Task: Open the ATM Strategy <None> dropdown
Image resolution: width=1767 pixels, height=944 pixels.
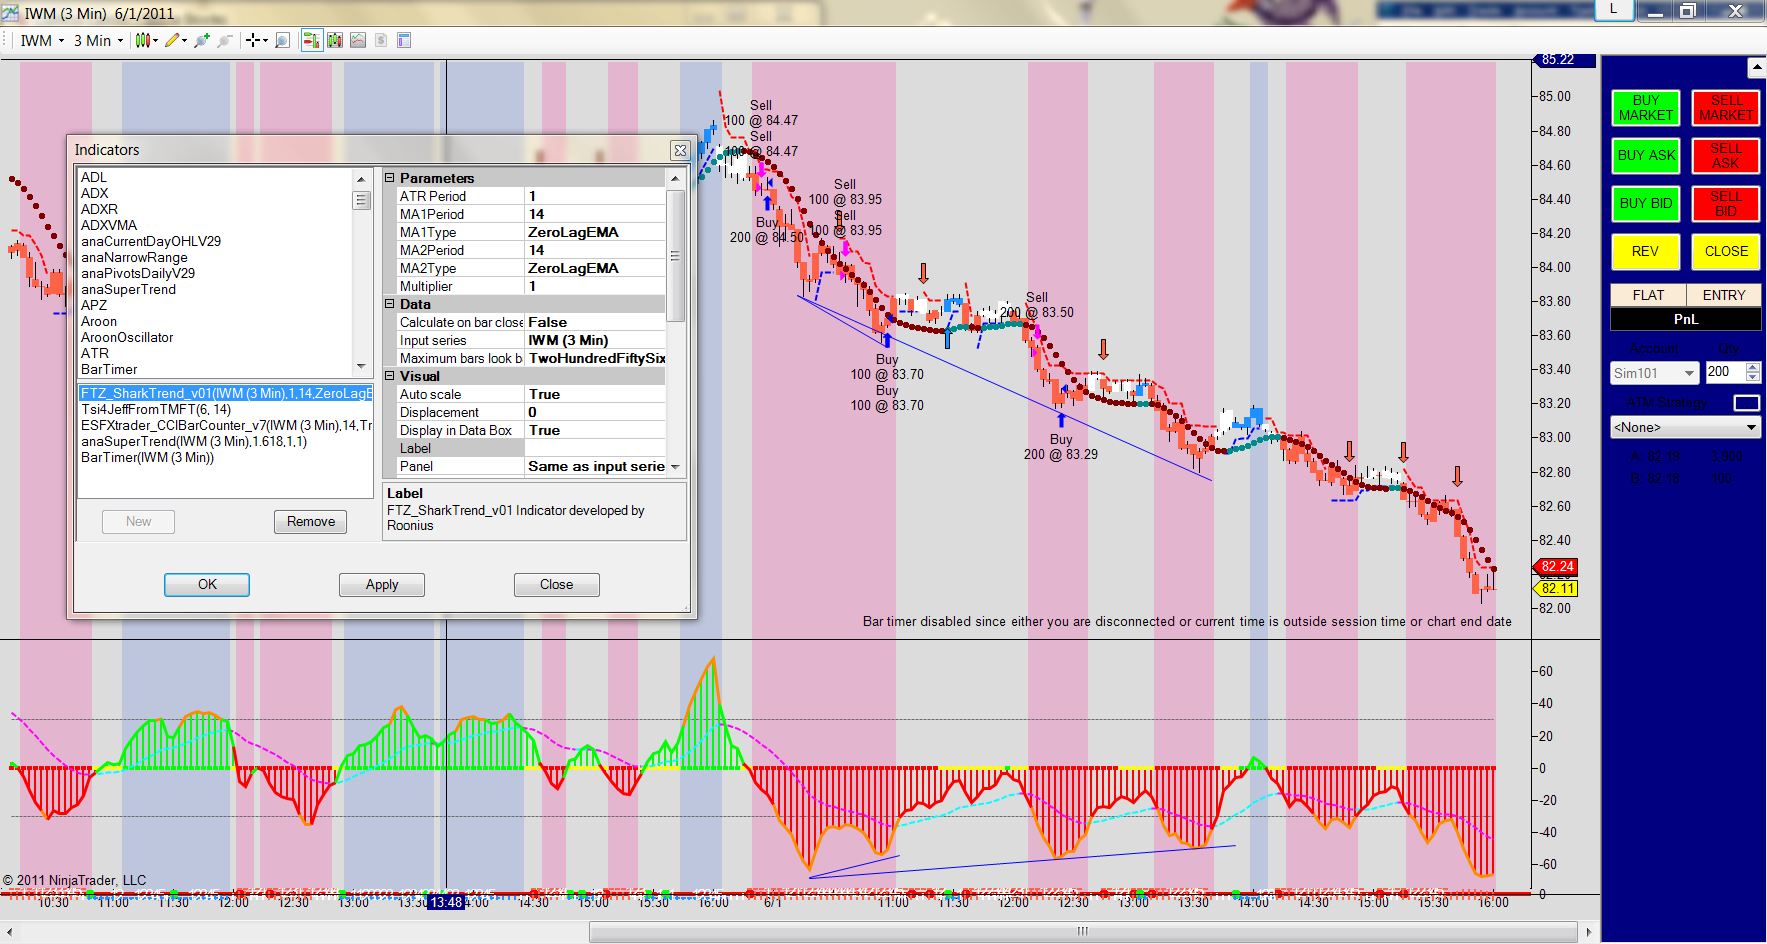Action: (1685, 427)
